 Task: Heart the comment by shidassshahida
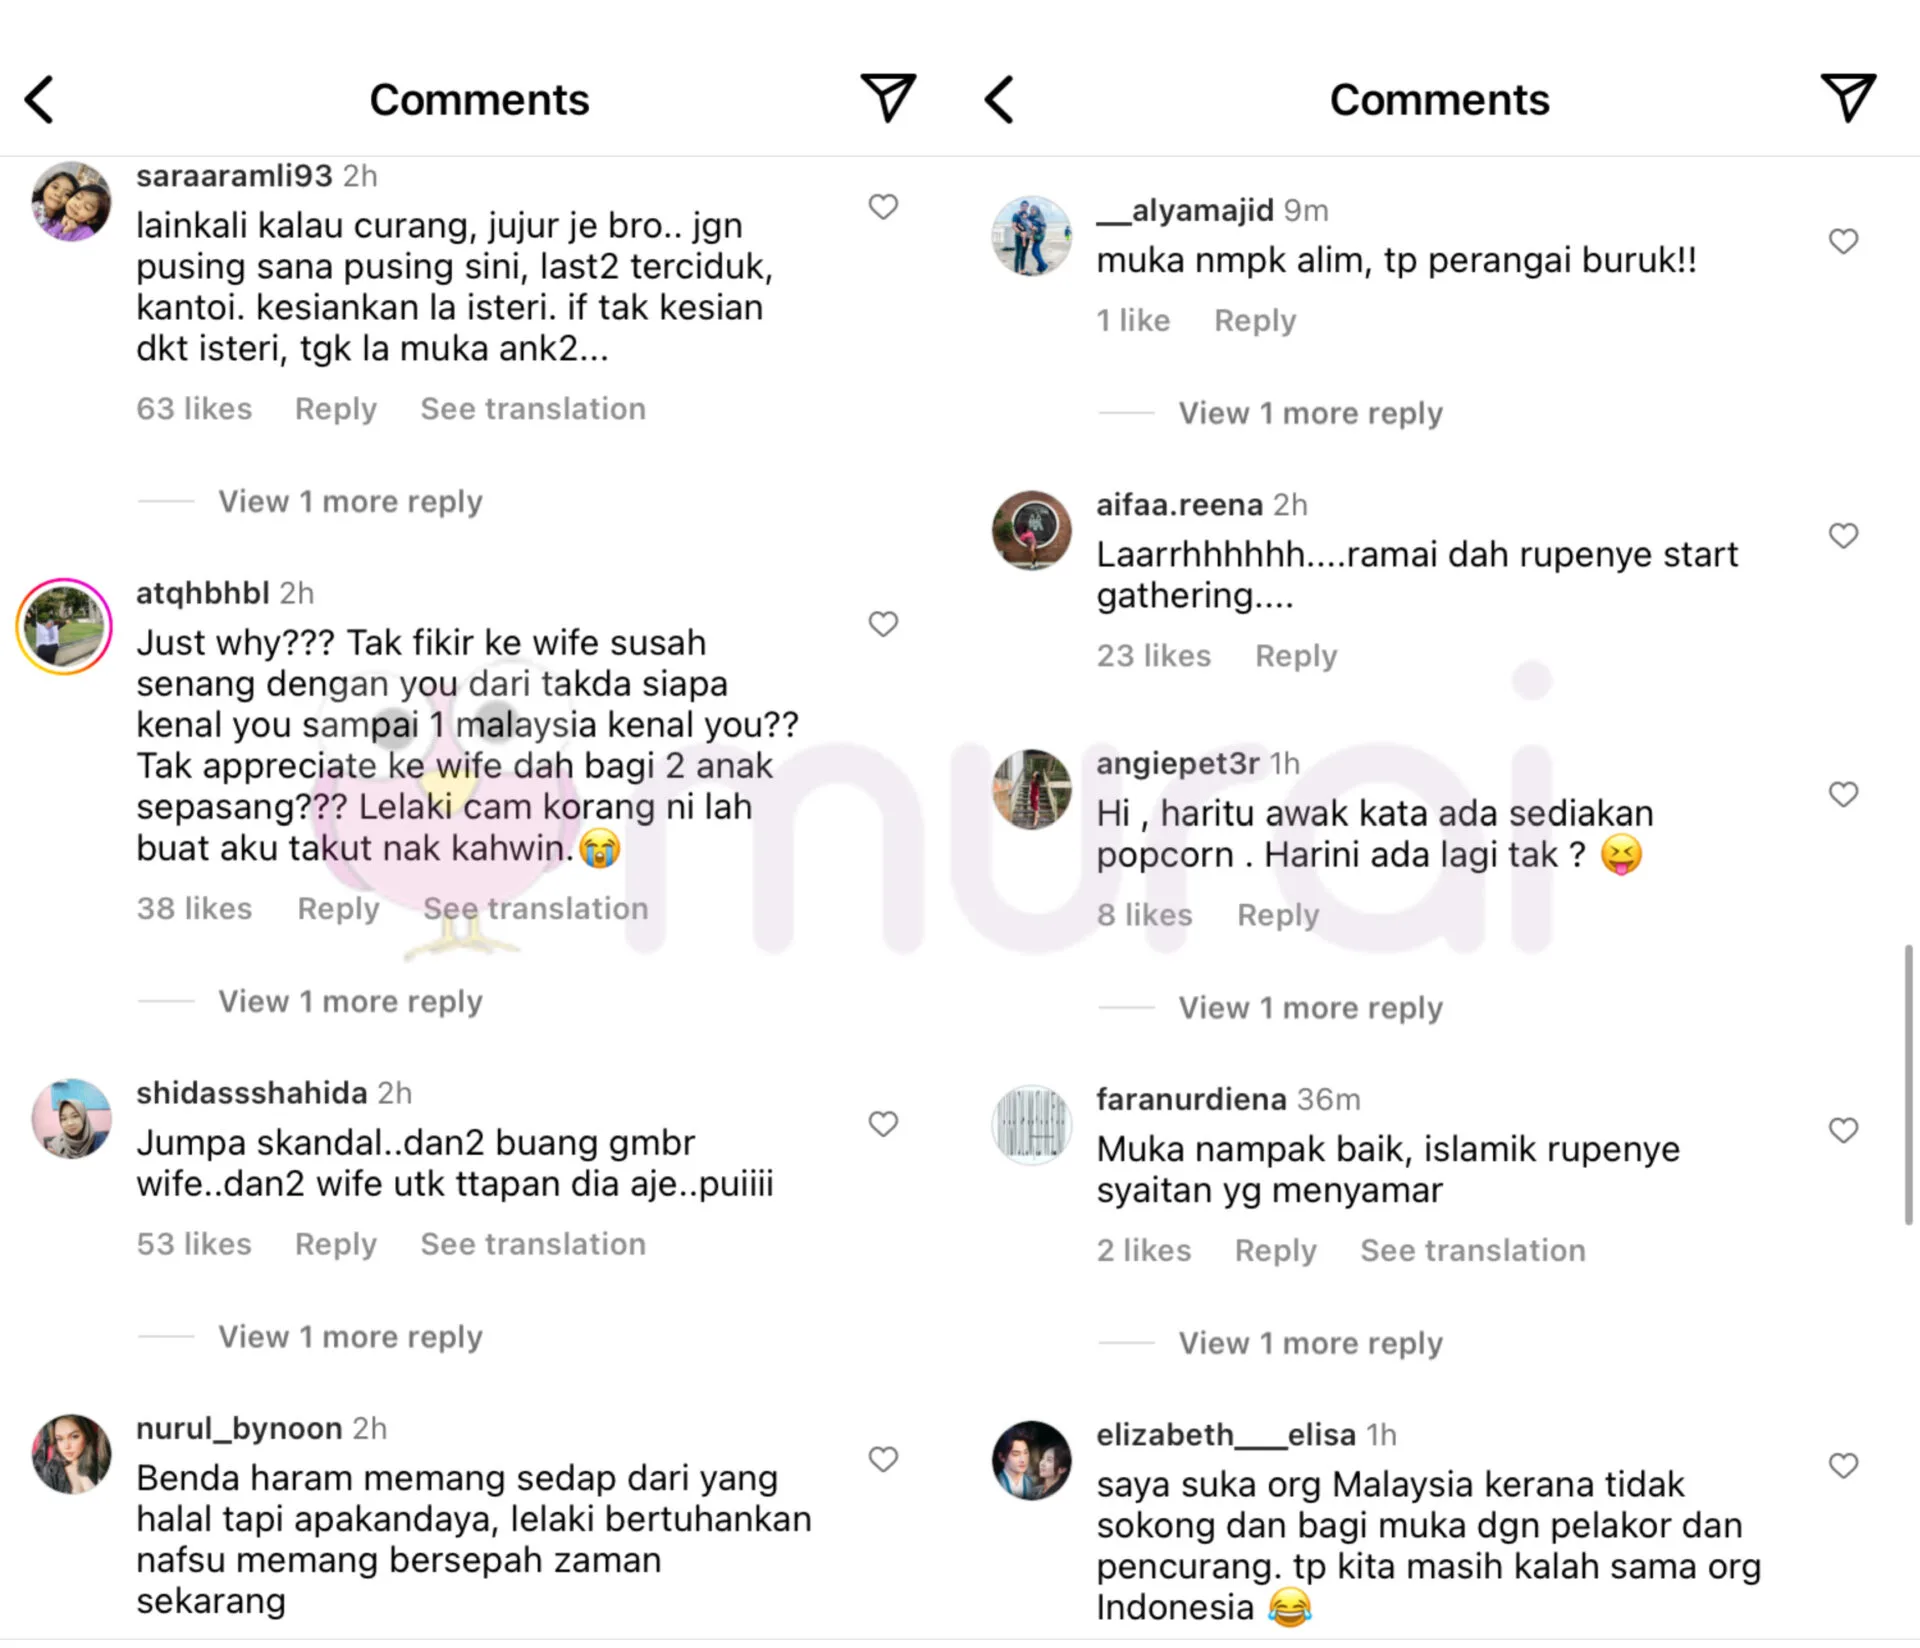coord(883,1124)
